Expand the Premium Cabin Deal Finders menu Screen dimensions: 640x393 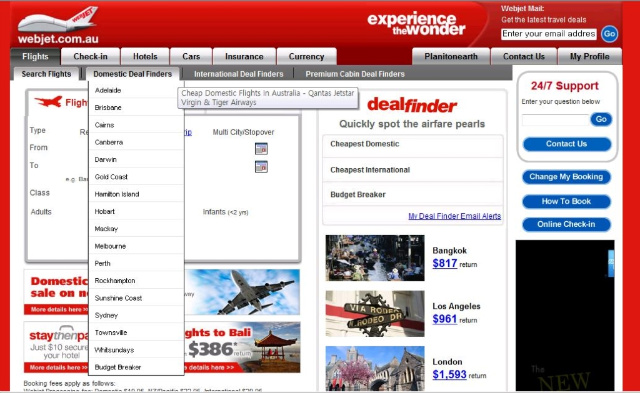355,74
